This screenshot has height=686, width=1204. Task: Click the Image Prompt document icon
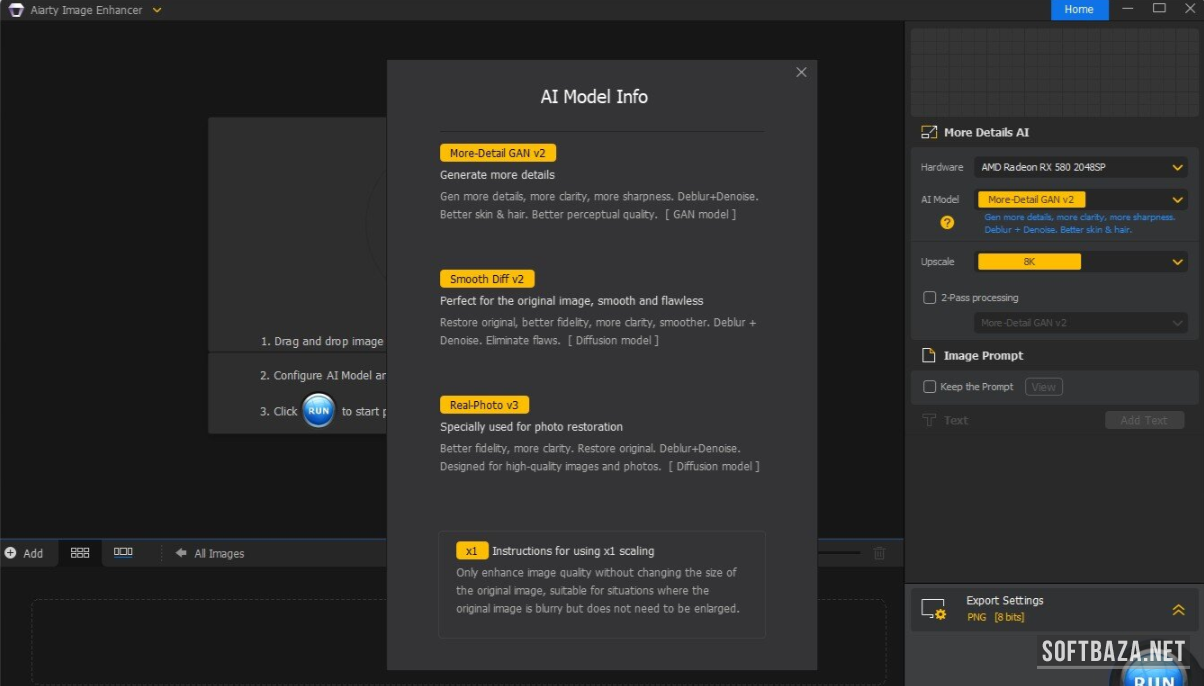(x=928, y=356)
